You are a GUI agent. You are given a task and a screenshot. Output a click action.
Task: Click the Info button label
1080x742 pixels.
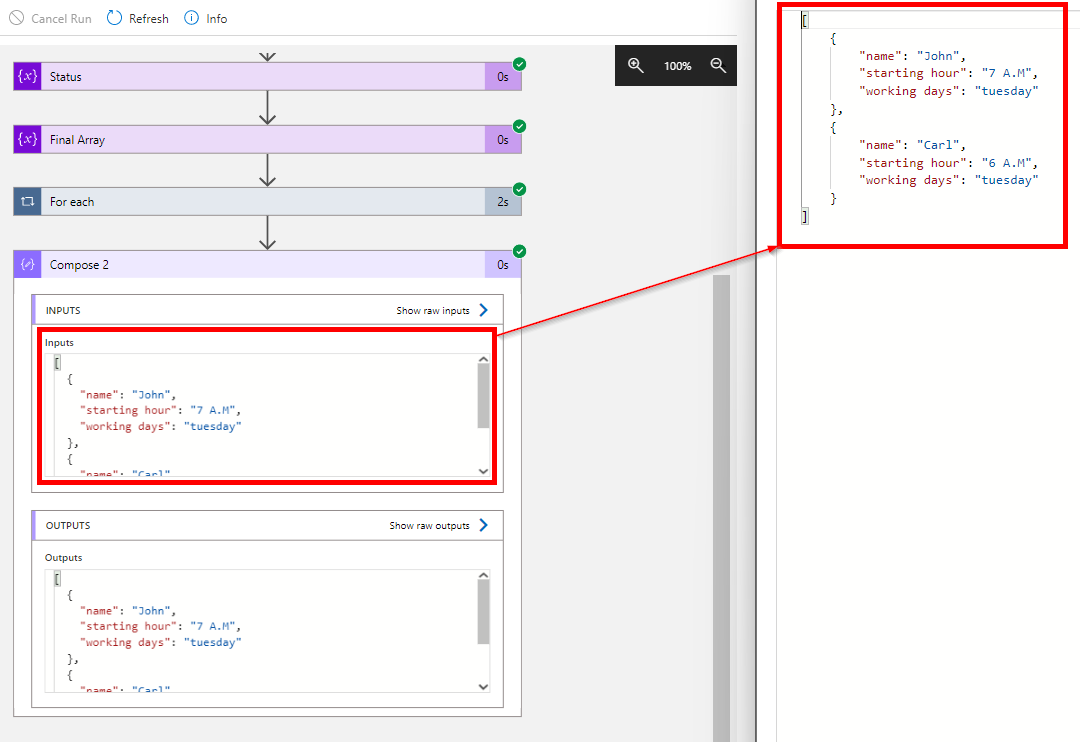pos(216,19)
